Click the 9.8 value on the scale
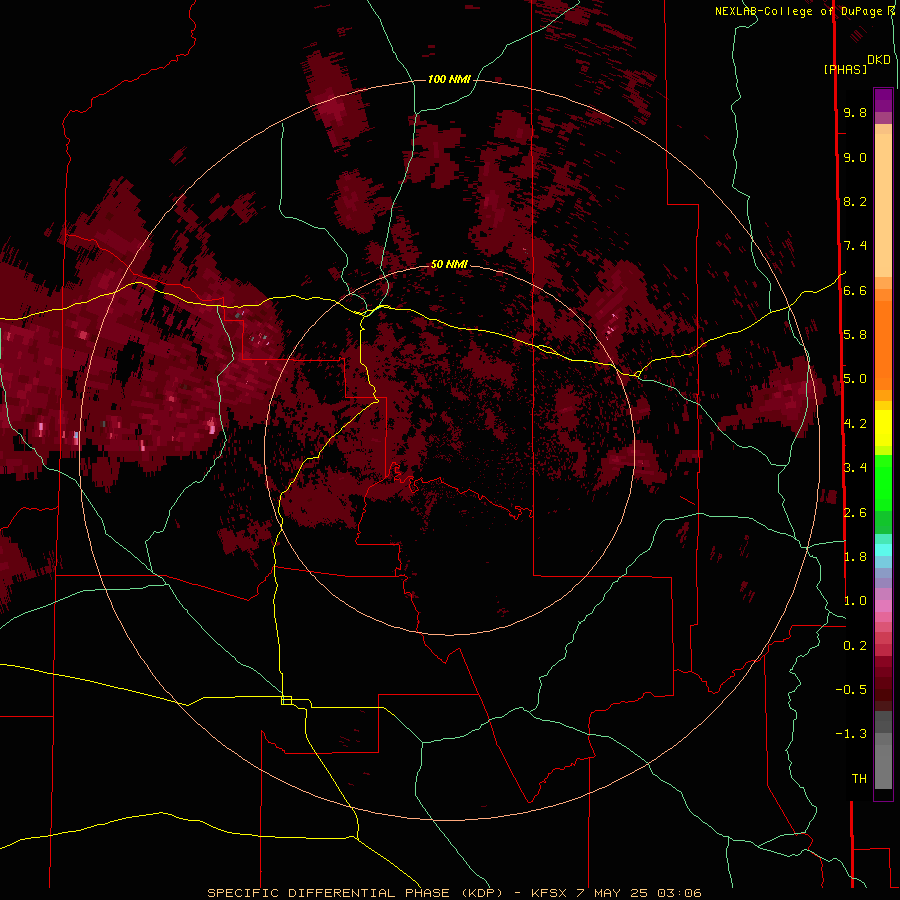The width and height of the screenshot is (900, 900). [x=855, y=112]
